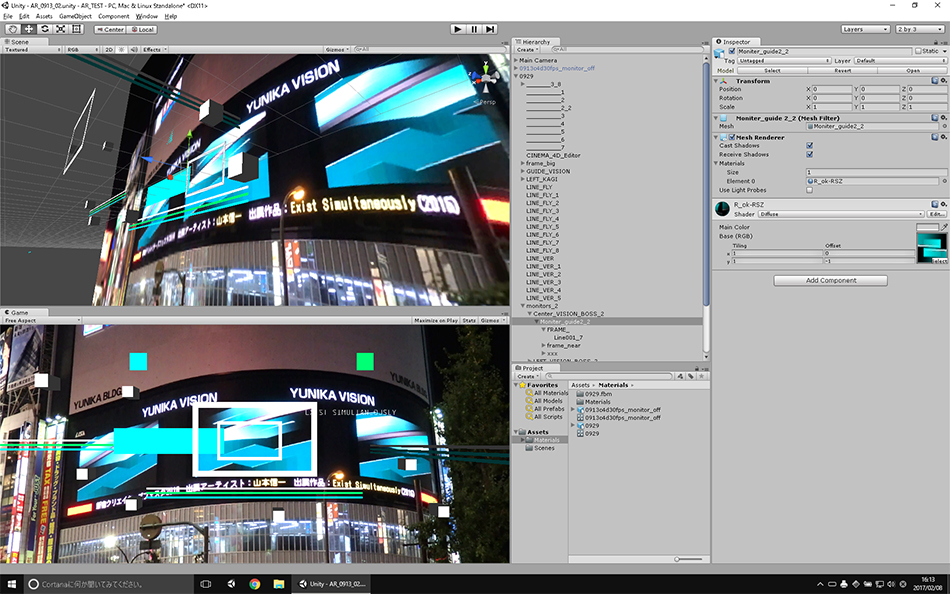Toggle Use Light Probes checkbox
The height and width of the screenshot is (594, 950).
pyautogui.click(x=809, y=190)
